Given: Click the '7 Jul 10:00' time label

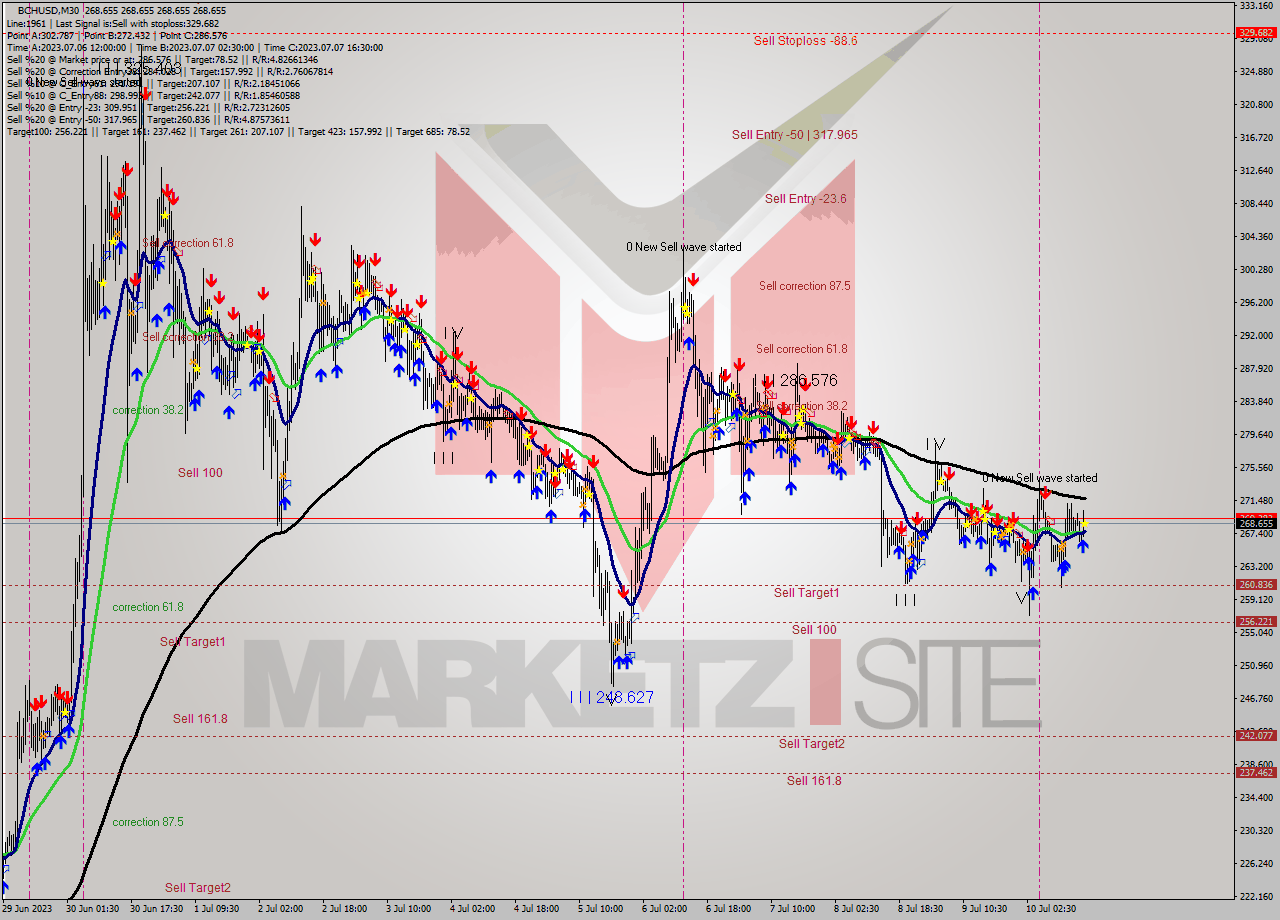Looking at the screenshot, I should 795,909.
